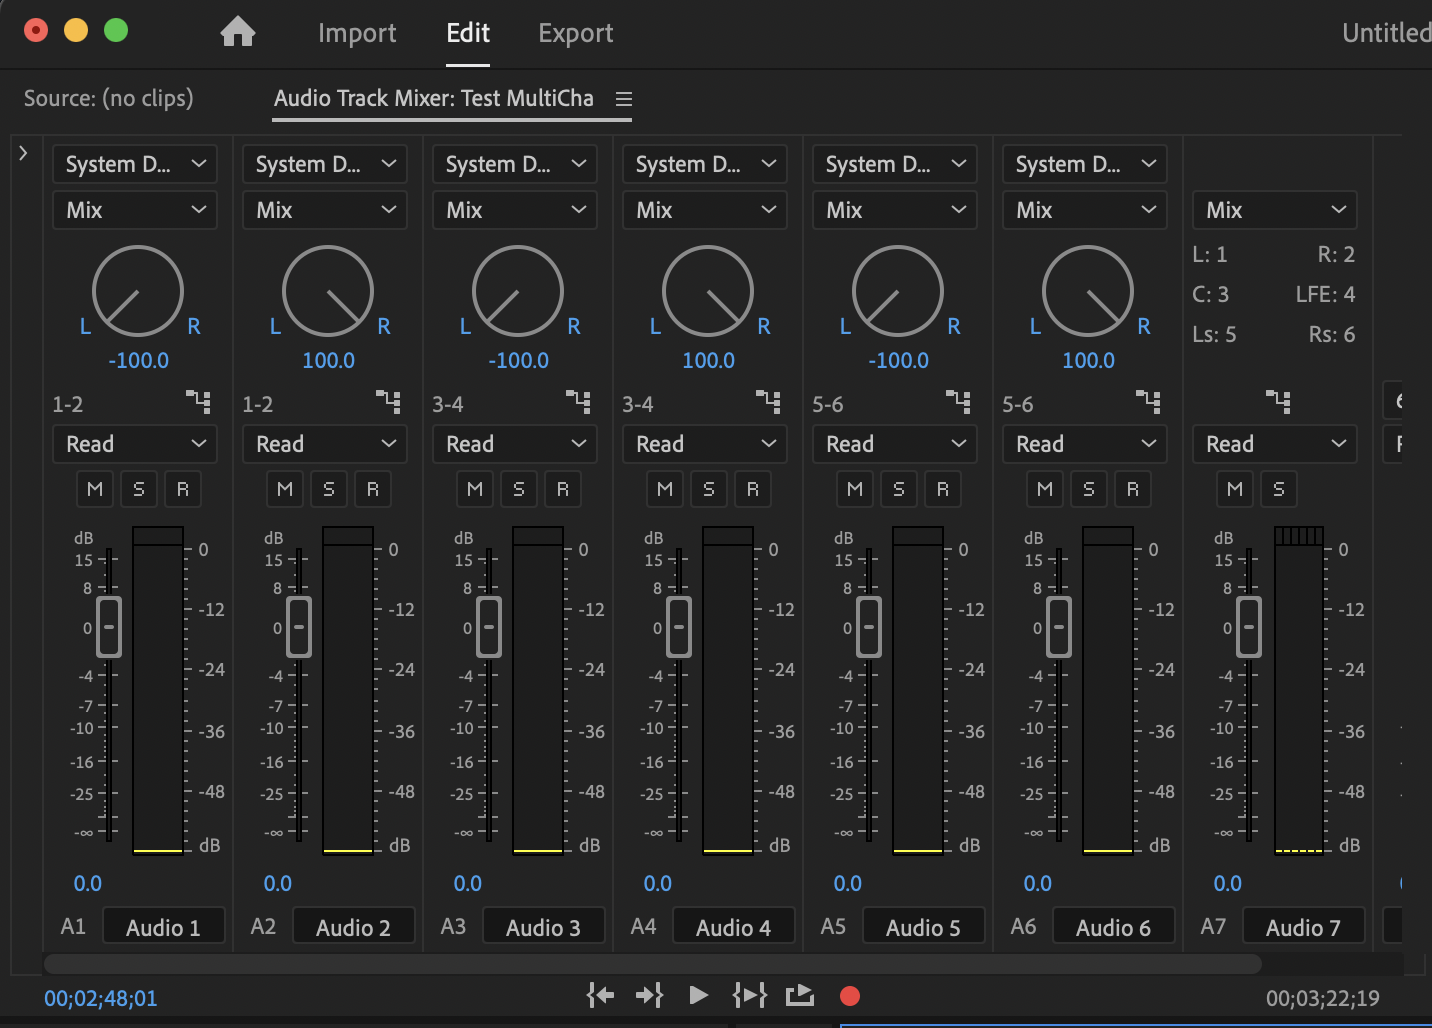Mute track Audio 1
The height and width of the screenshot is (1028, 1432).
95,489
